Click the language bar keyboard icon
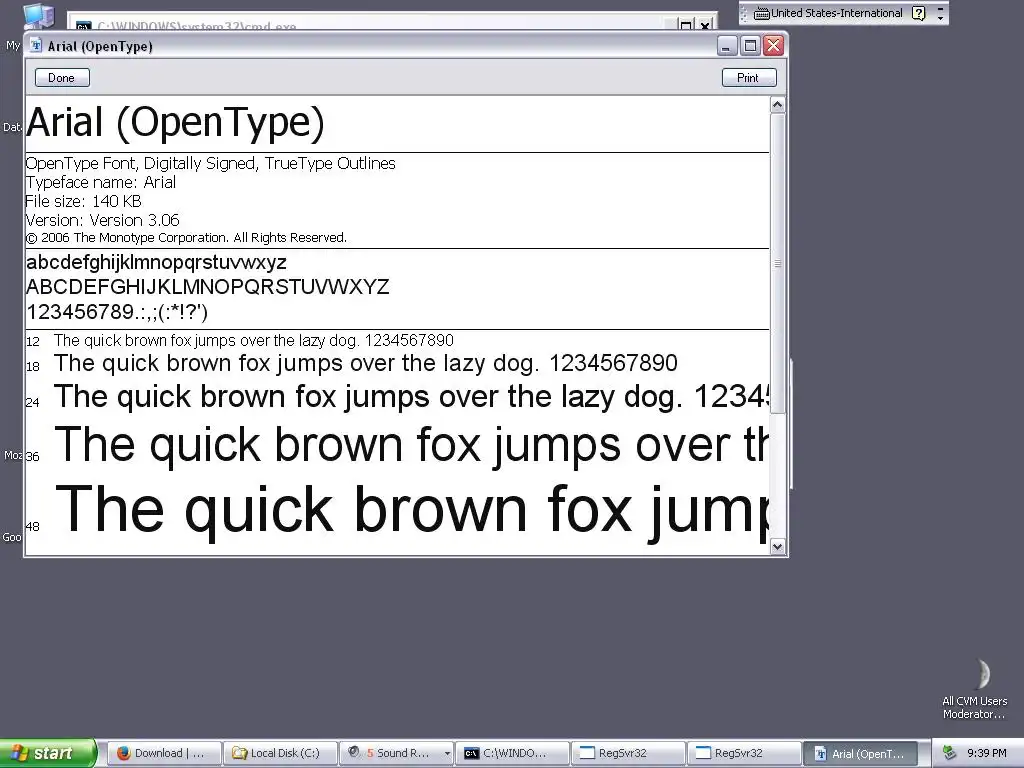 coord(761,13)
